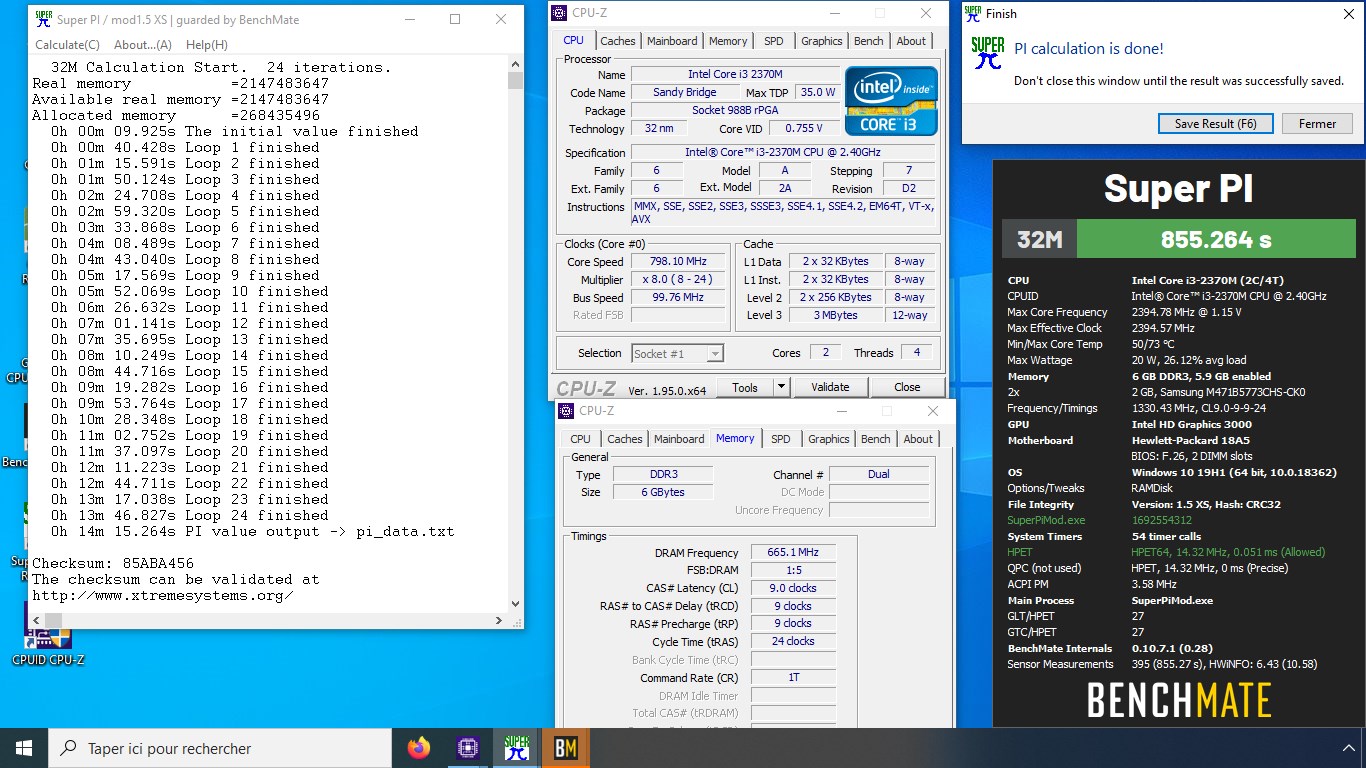Screen dimensions: 1366x768
Task: Select Graphics tab in lower CPU-Z window
Action: (829, 439)
